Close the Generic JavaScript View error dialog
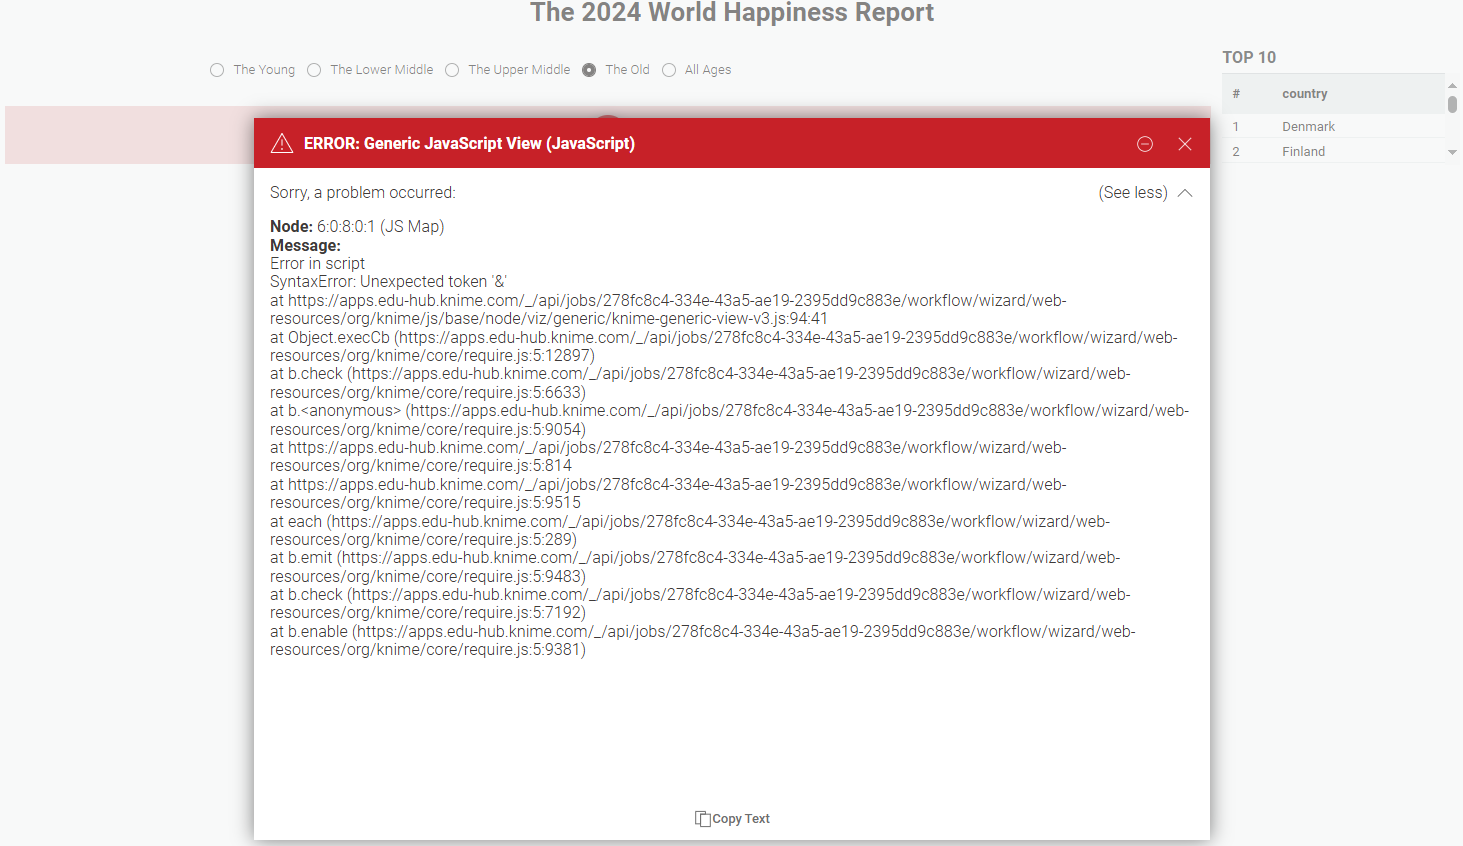 (1185, 144)
